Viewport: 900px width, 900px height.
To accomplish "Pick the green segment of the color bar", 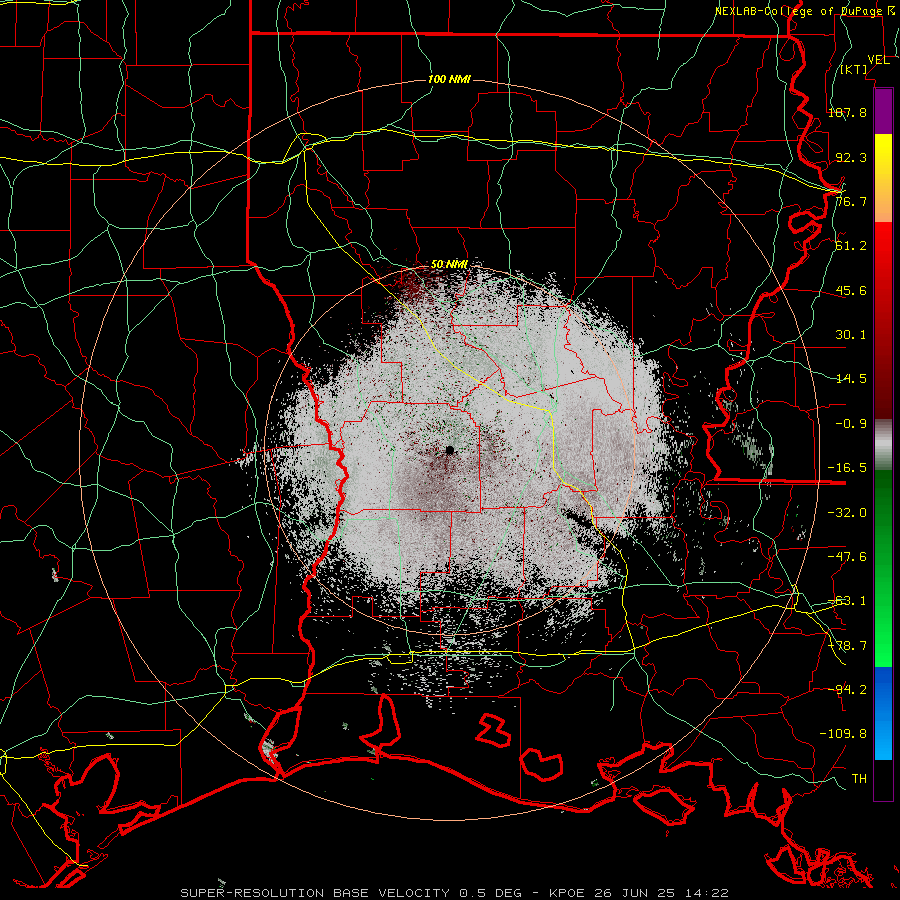I will [x=883, y=568].
